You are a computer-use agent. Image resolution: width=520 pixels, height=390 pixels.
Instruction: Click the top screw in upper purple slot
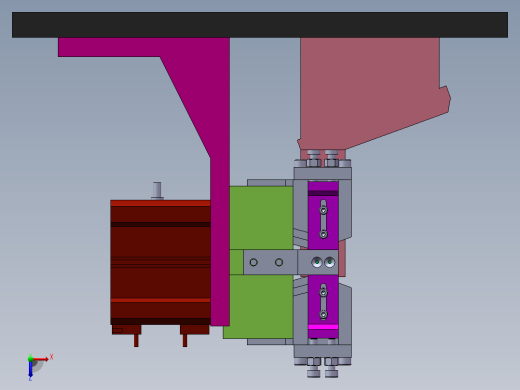323,210
